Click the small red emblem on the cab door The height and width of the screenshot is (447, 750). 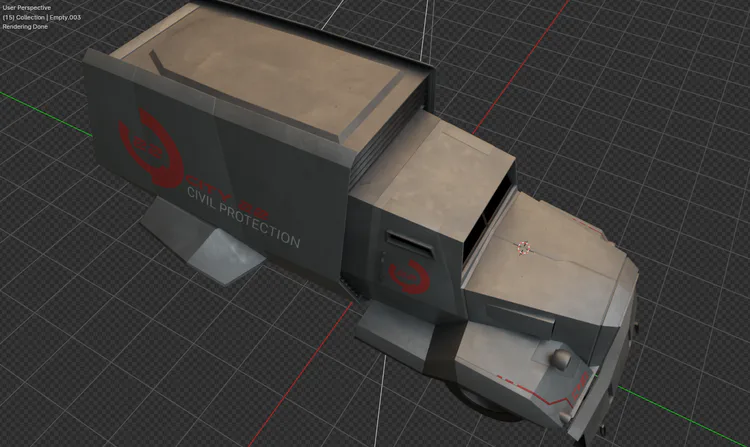pos(409,276)
